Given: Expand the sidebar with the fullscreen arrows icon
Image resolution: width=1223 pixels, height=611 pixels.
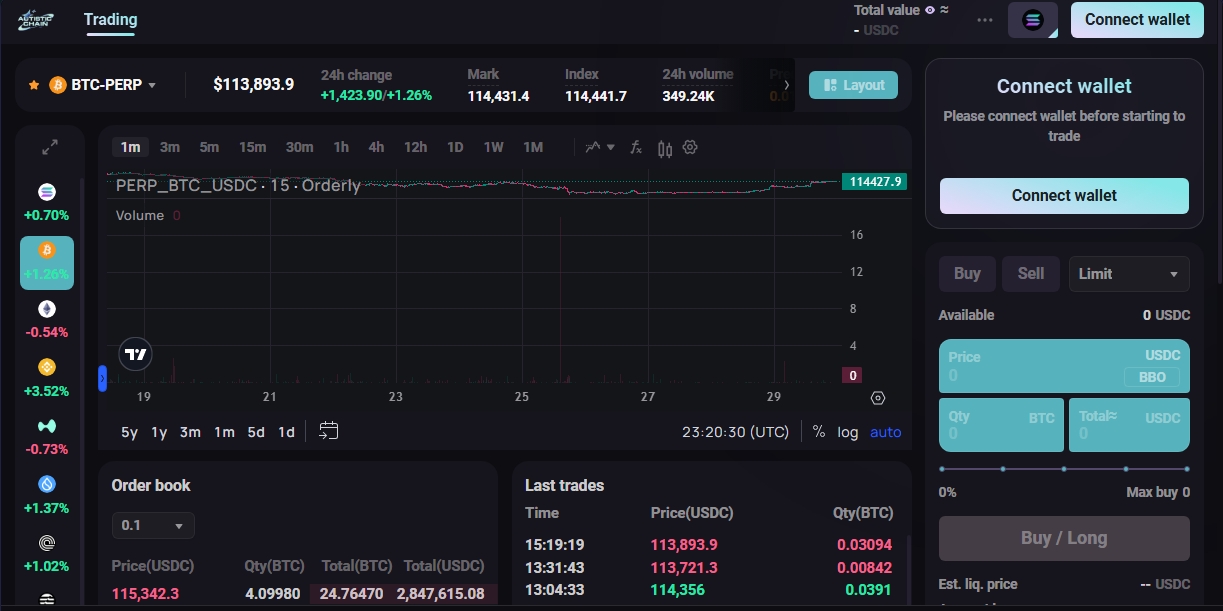Looking at the screenshot, I should point(49,148).
